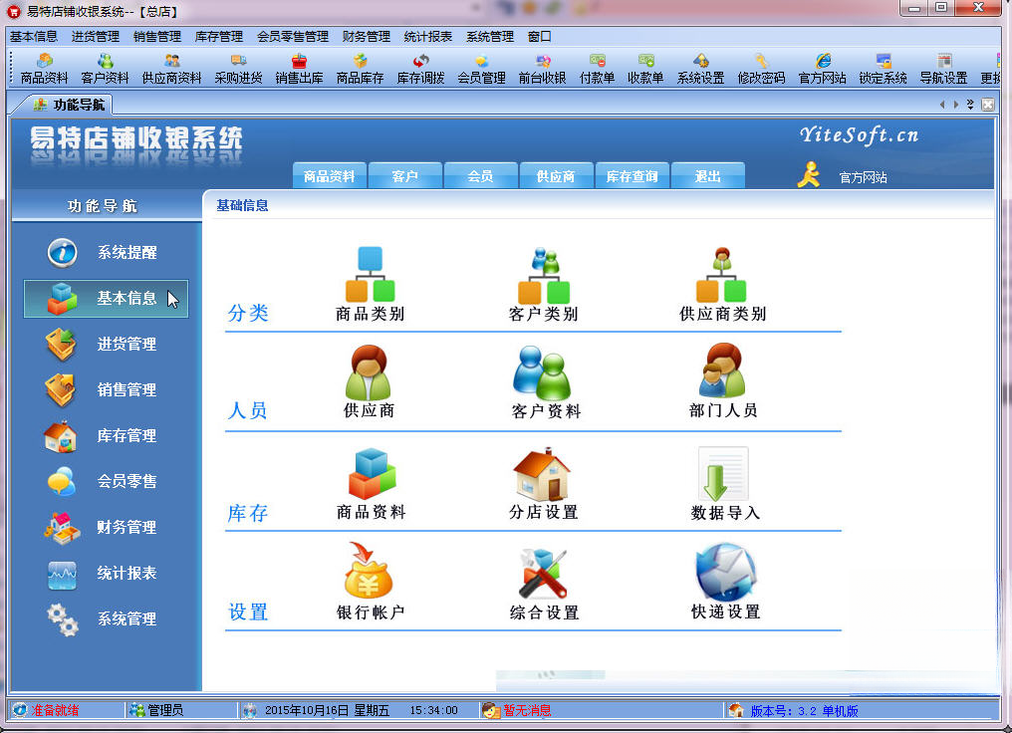Expand the tab list dropdown arrow

click(970, 105)
